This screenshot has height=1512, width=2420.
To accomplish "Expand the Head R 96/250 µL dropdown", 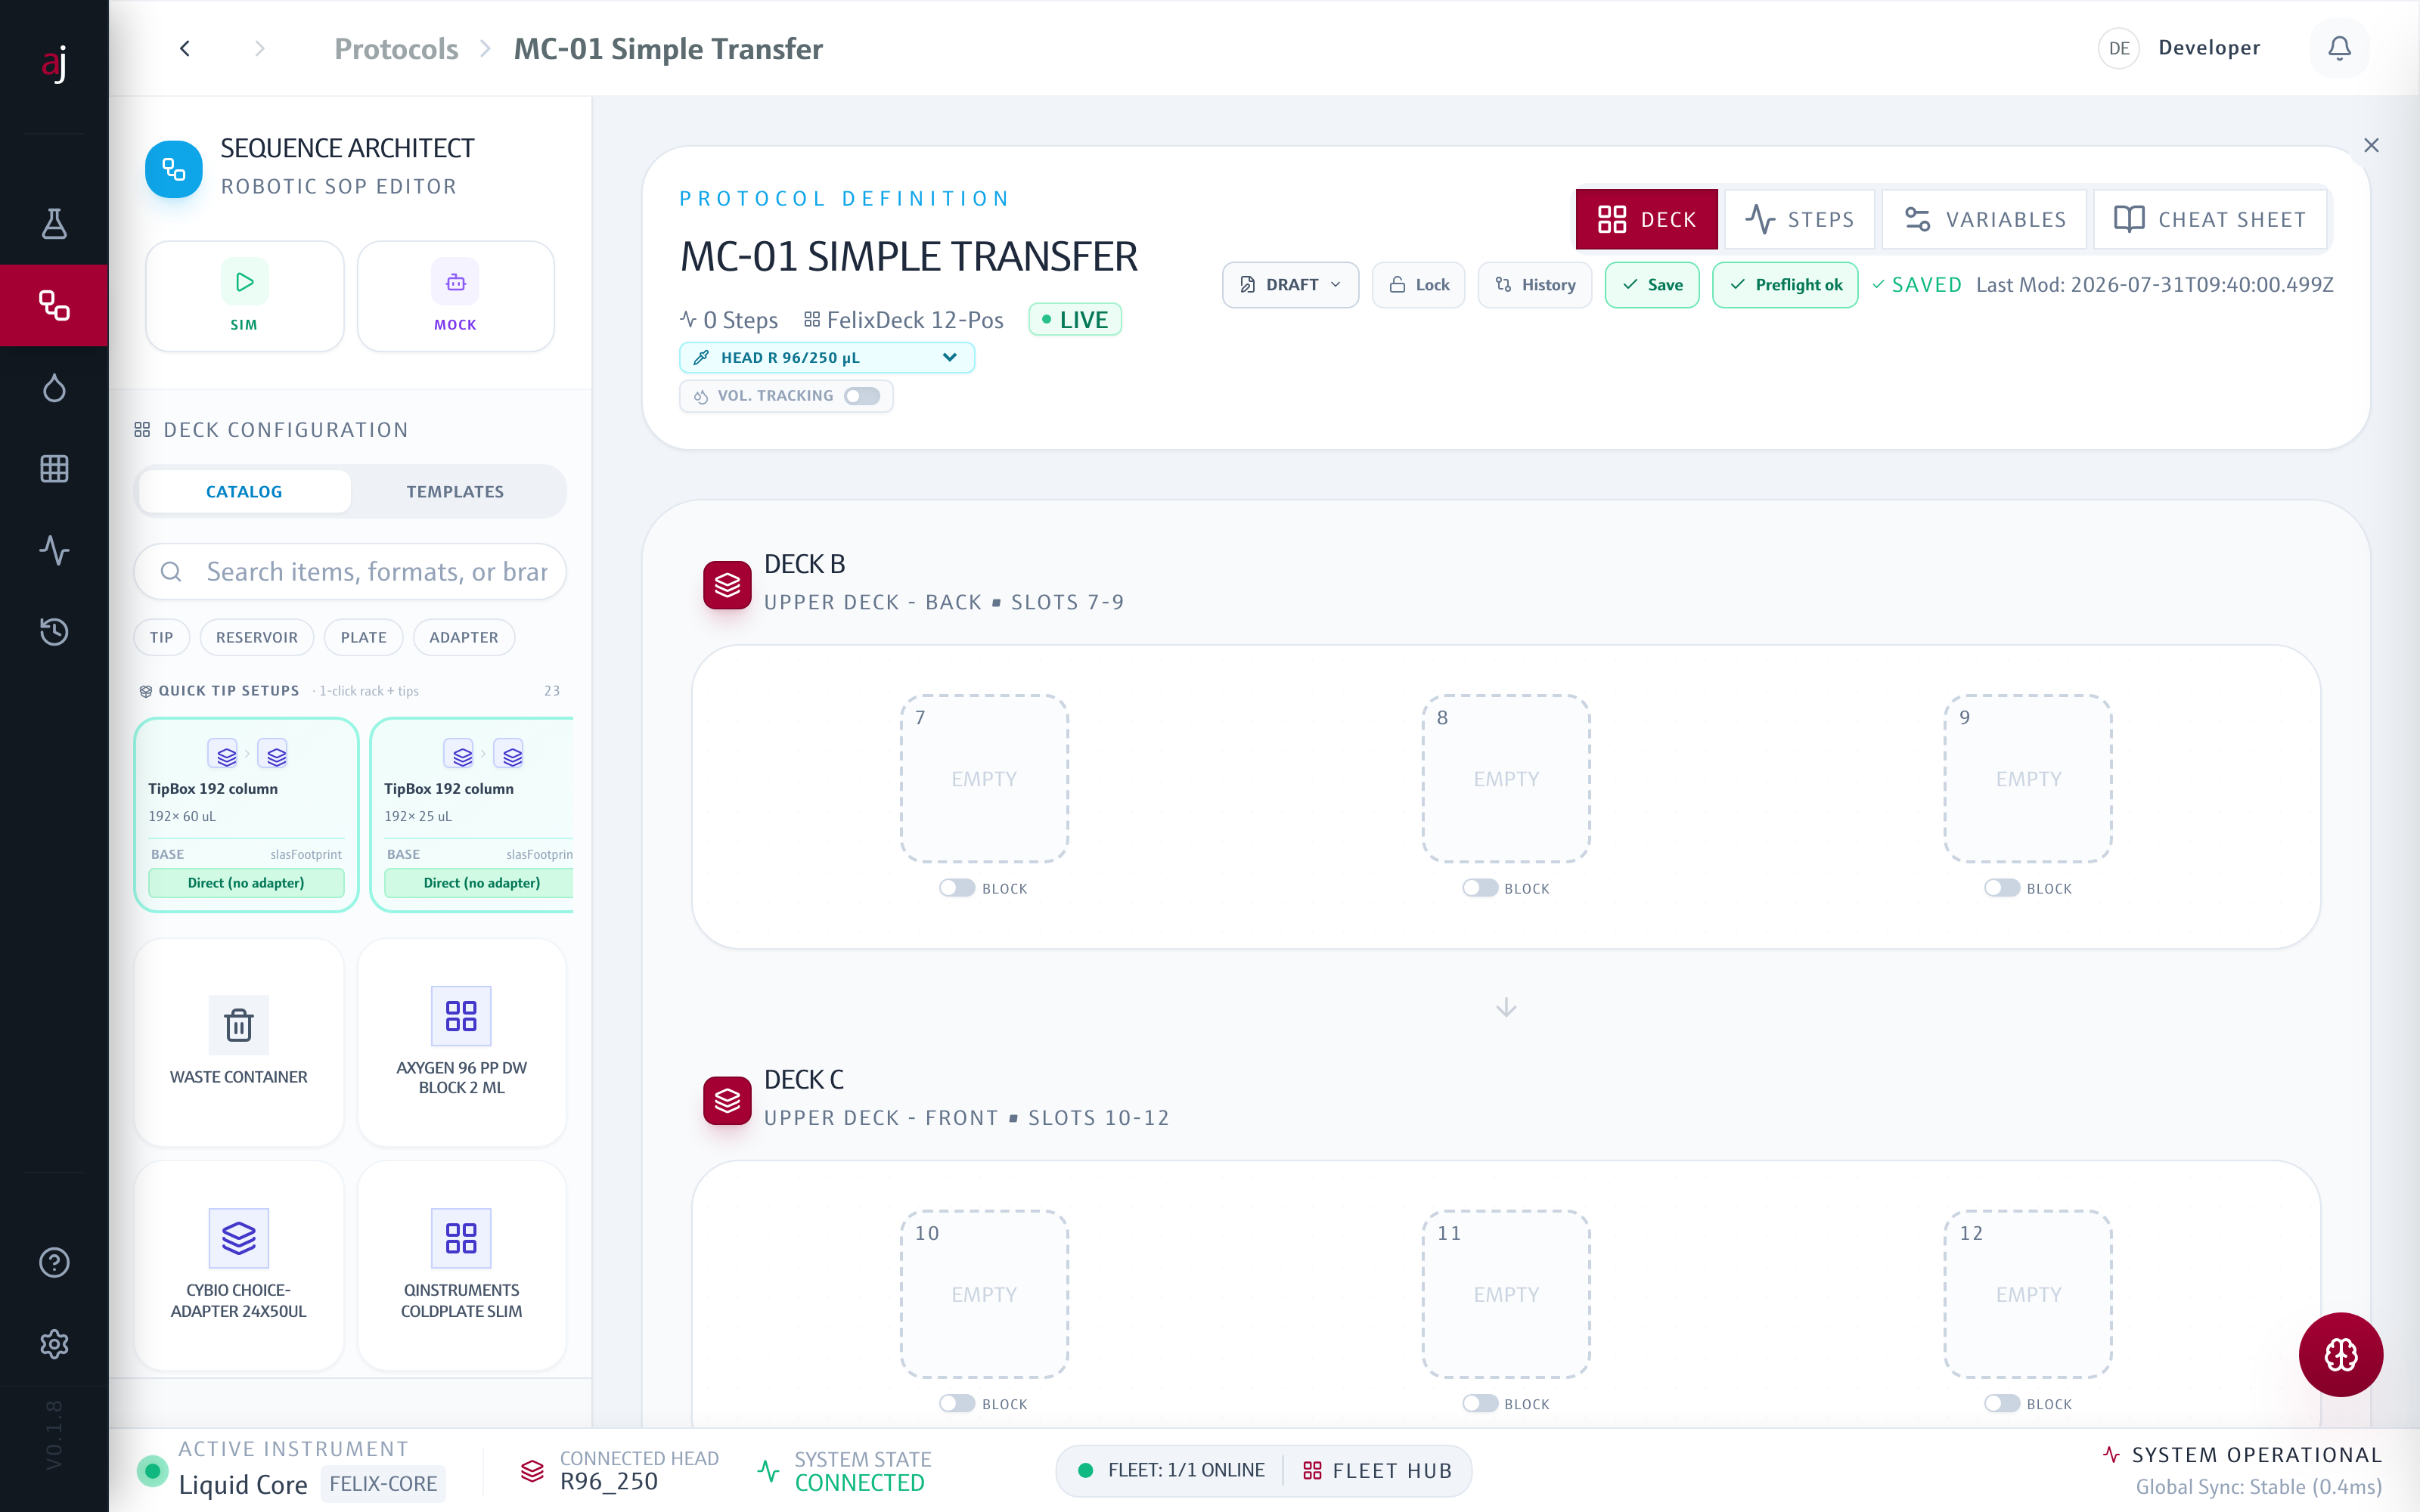I will pyautogui.click(x=826, y=358).
